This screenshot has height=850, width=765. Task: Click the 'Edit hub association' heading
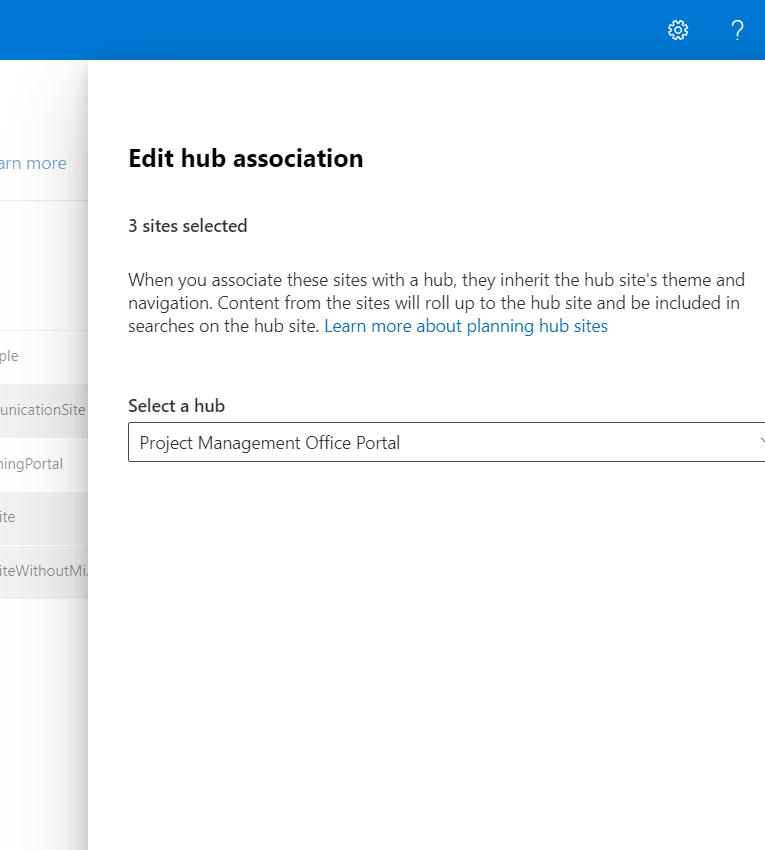pos(246,158)
